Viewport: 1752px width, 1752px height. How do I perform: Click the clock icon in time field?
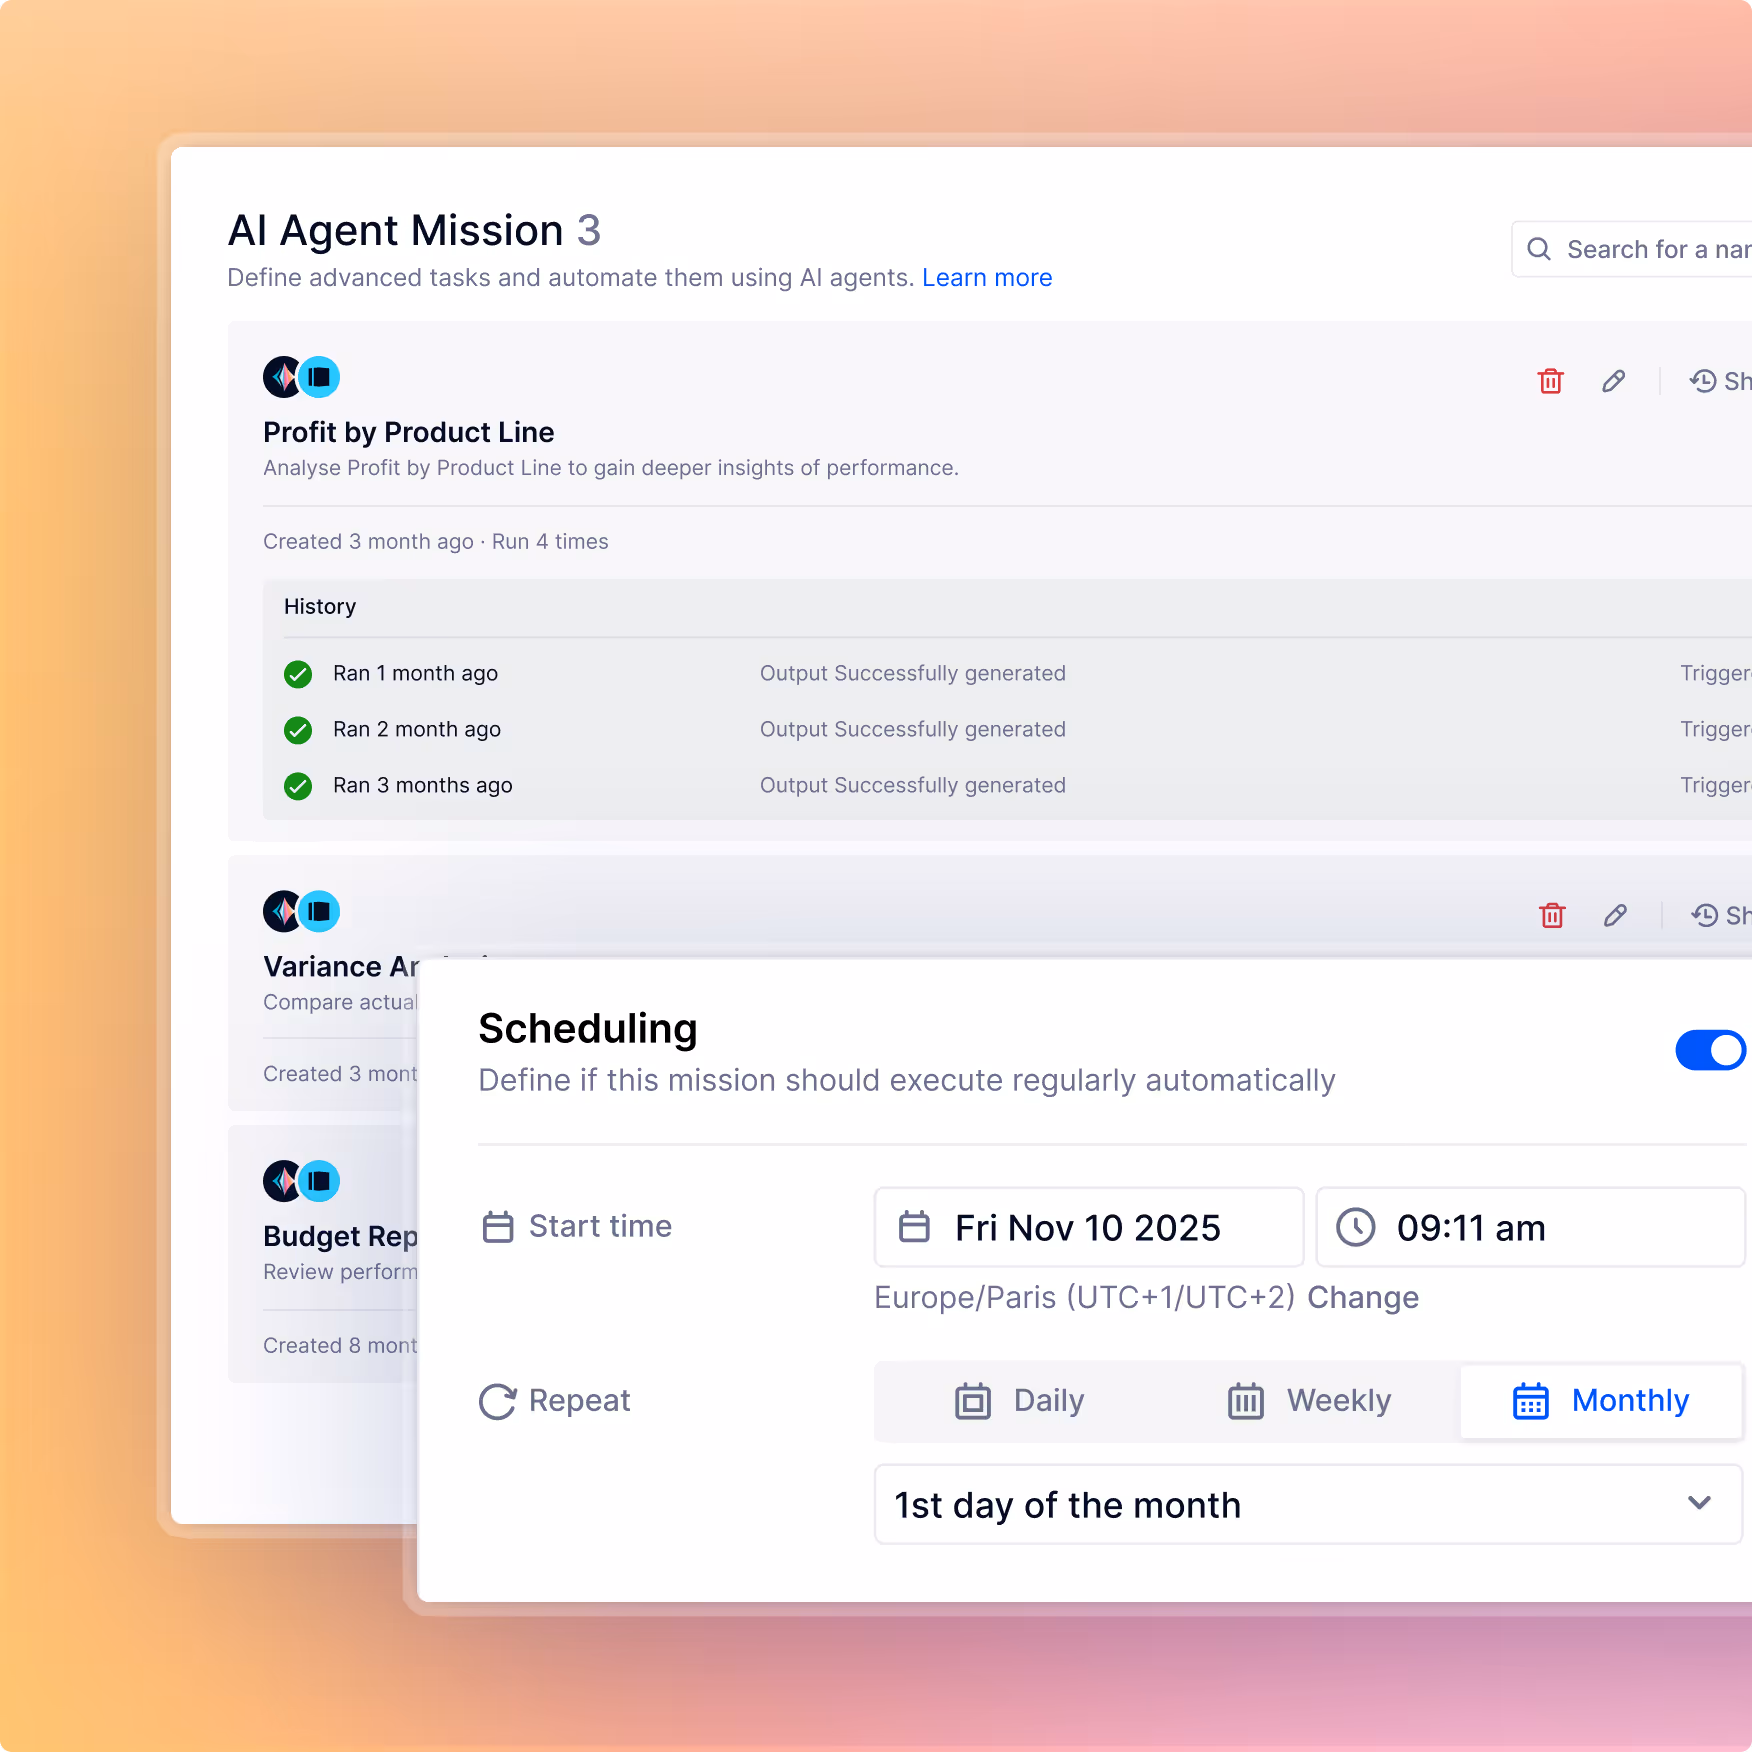pos(1356,1227)
